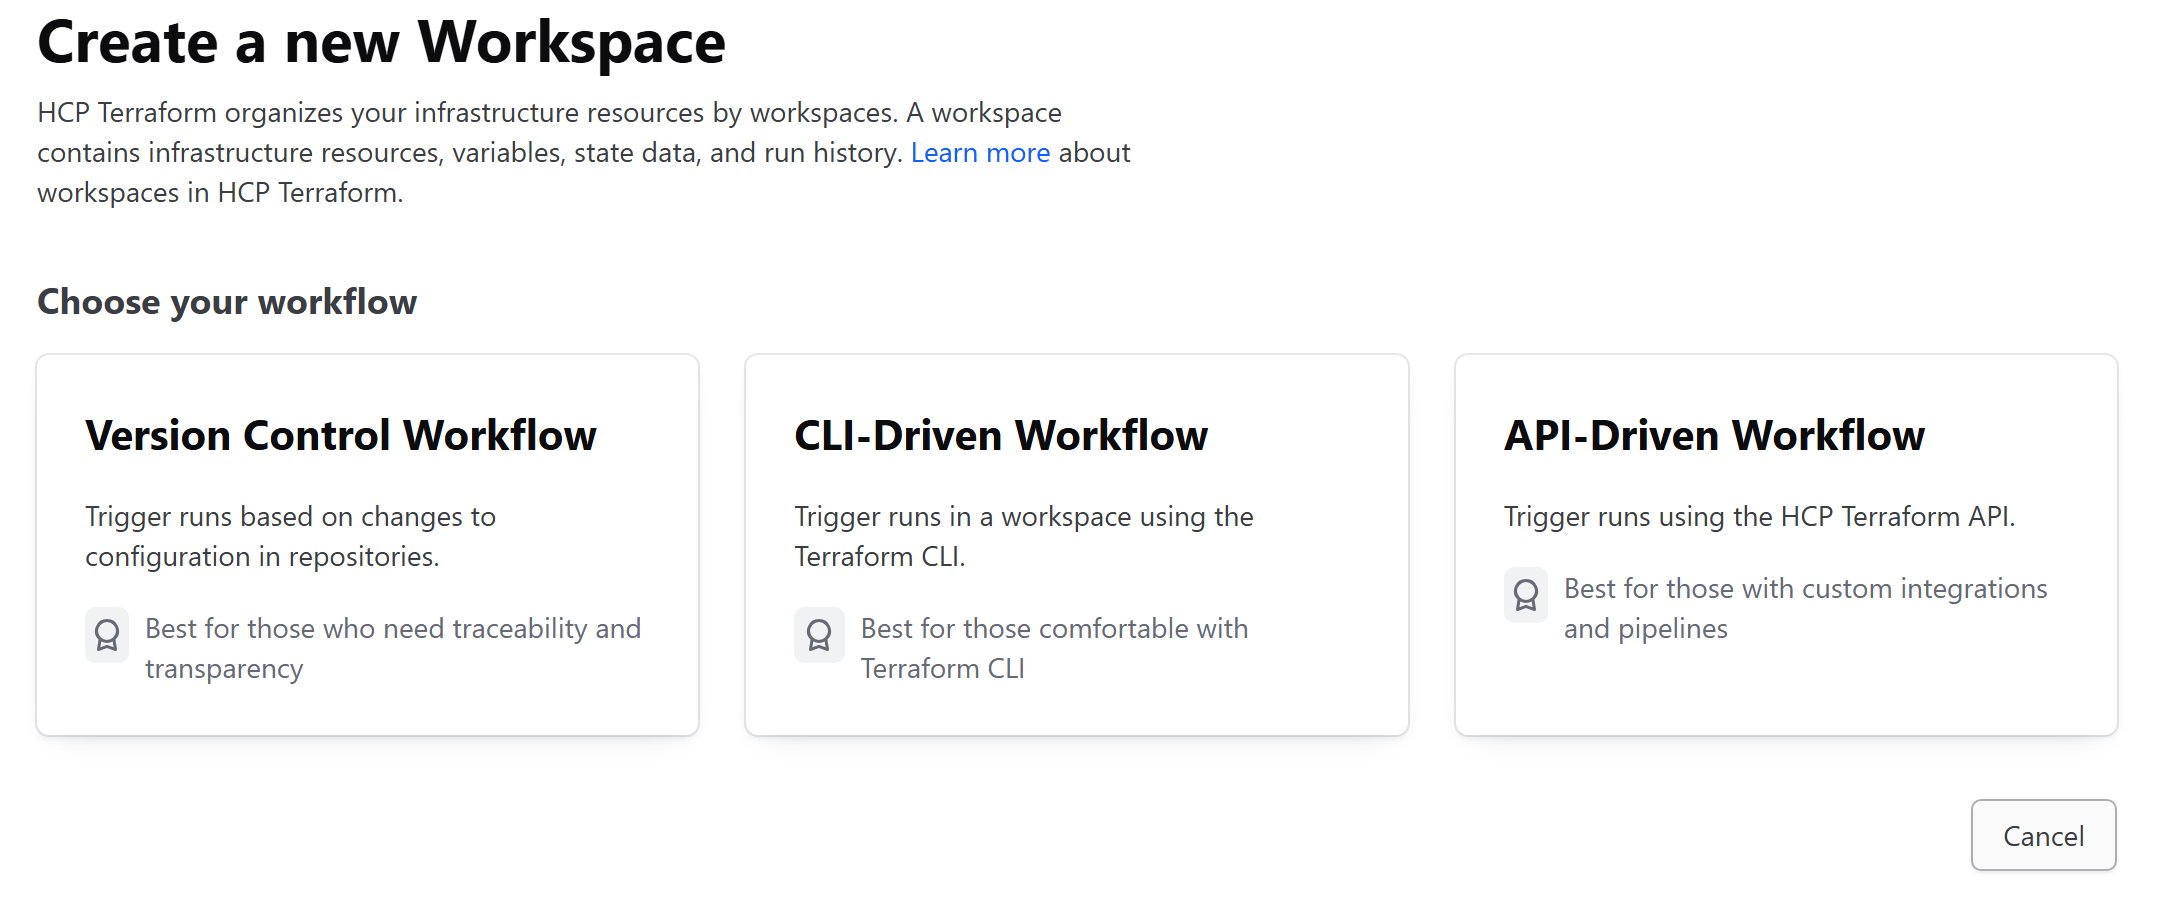This screenshot has height=923, width=2170.
Task: Choose the CLI-Driven Workflow card
Action: (x=1077, y=545)
